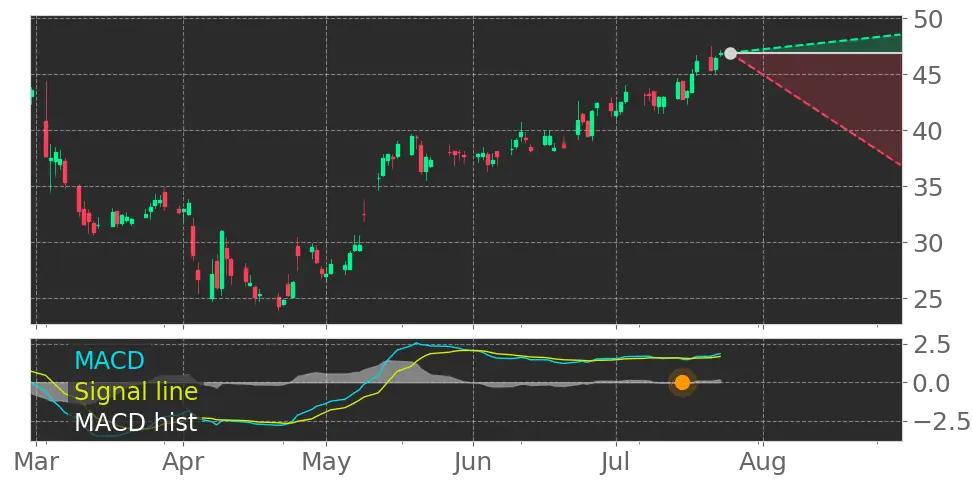The image size is (972, 486).
Task: Click the MACD legend label
Action: click(109, 360)
